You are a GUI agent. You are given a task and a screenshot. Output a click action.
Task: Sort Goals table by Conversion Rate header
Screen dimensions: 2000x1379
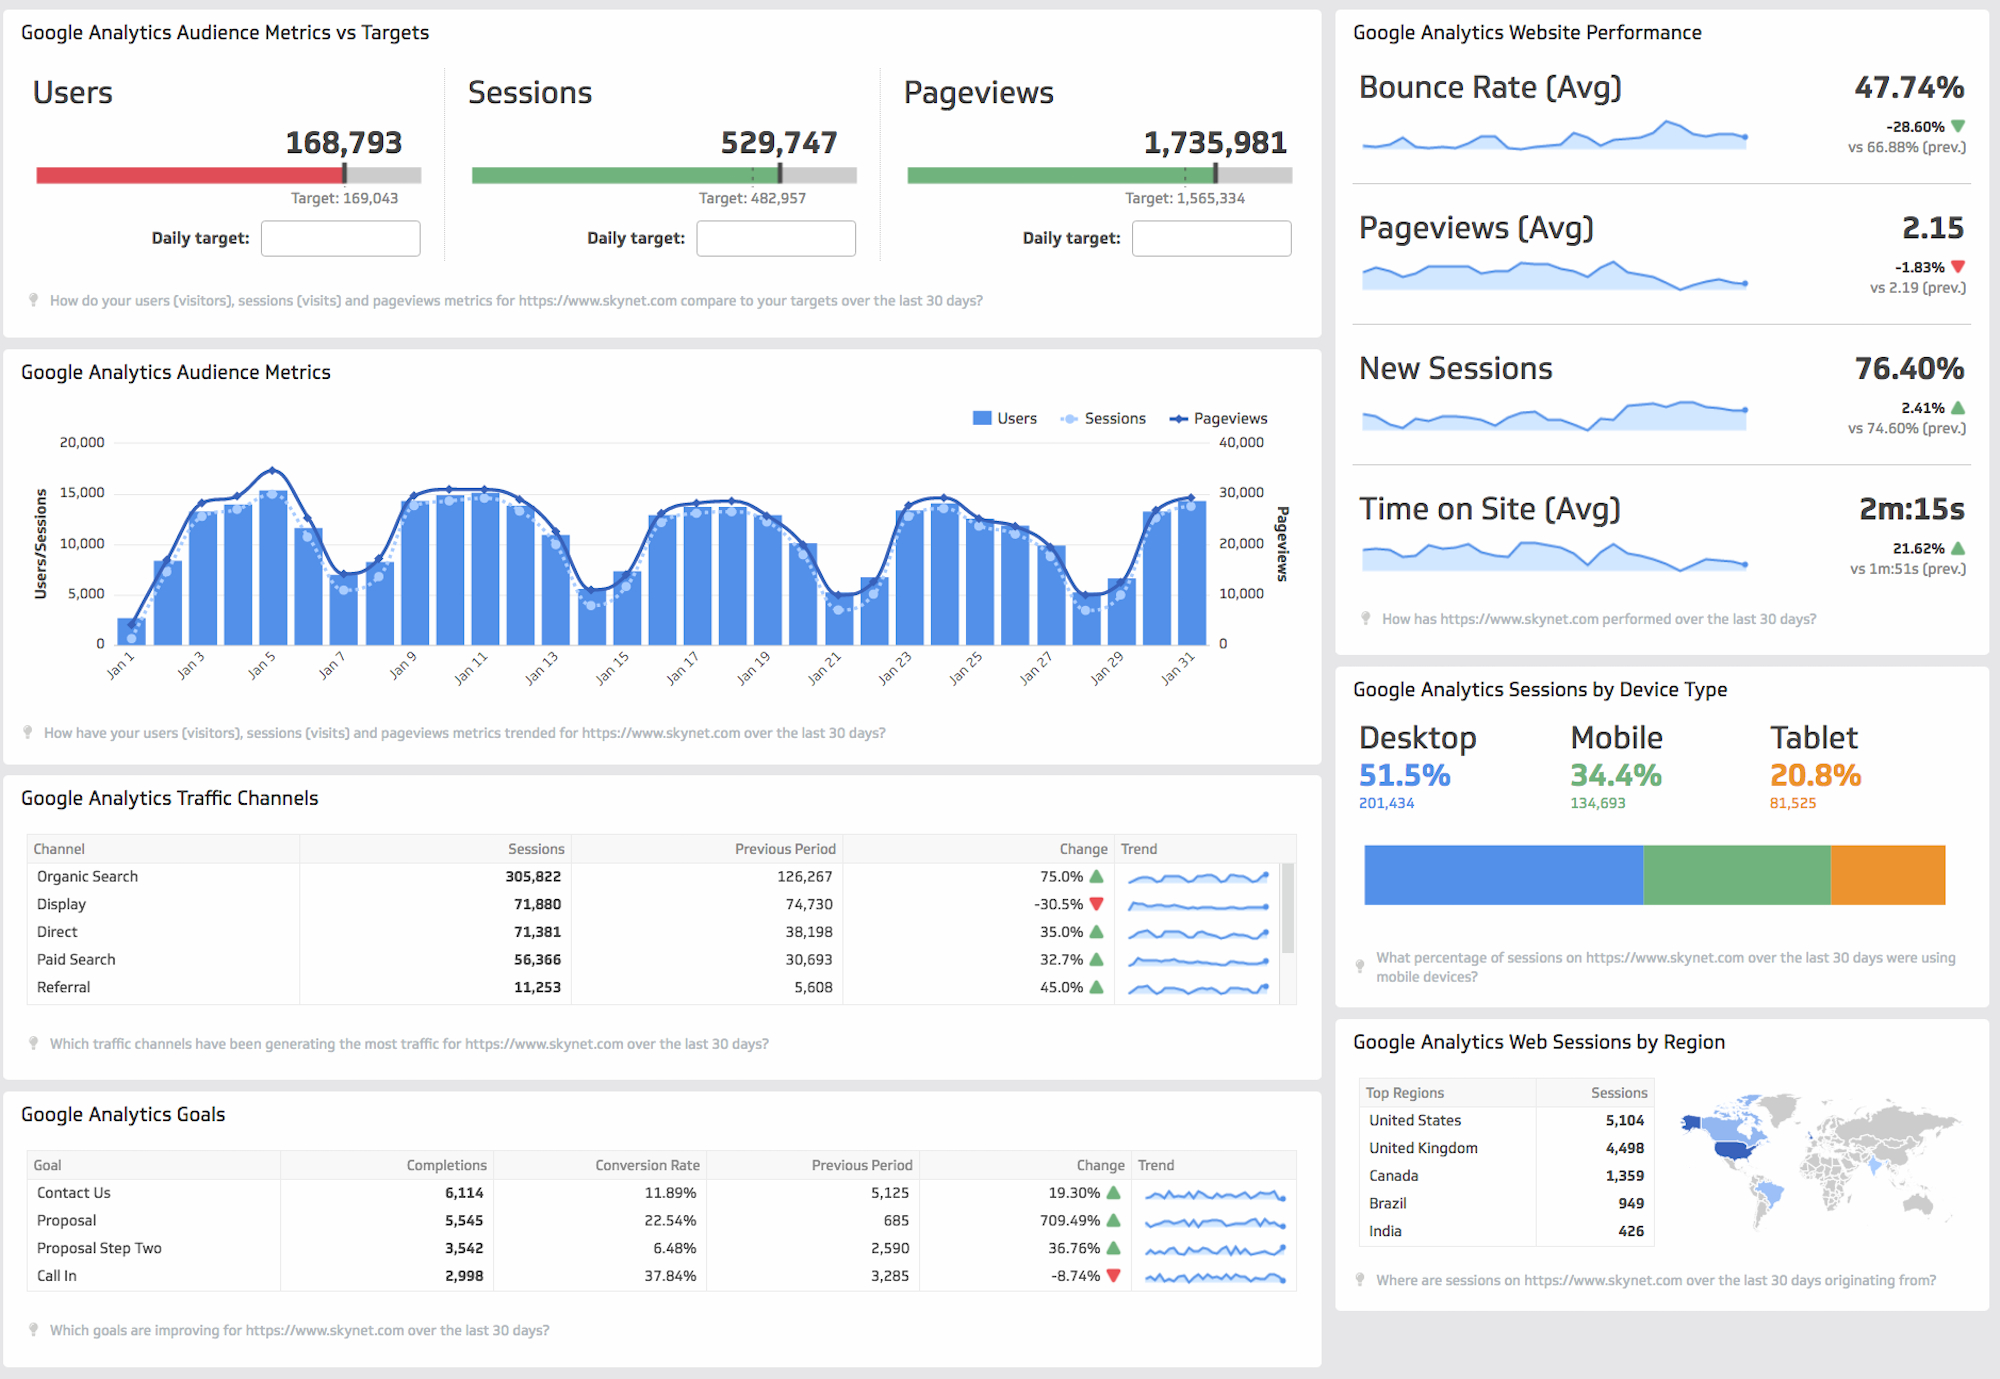coord(647,1165)
